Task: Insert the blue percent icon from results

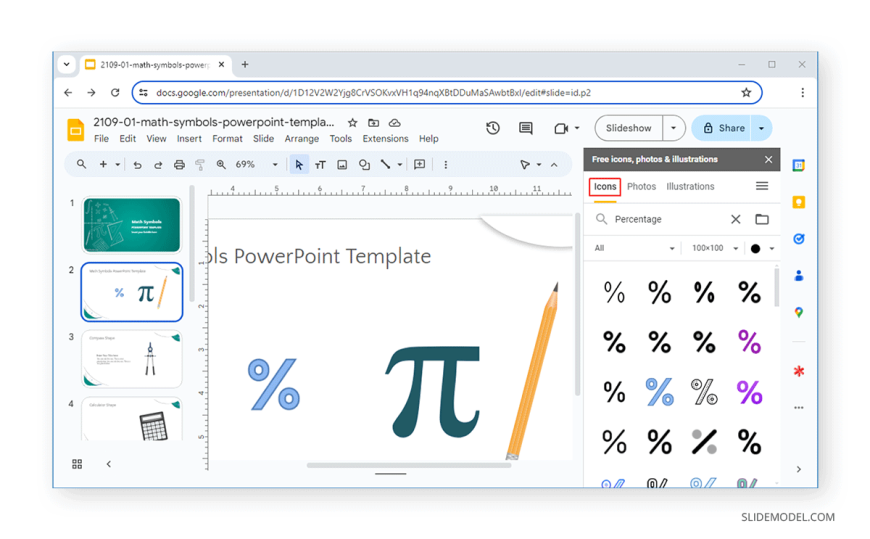Action: point(660,392)
